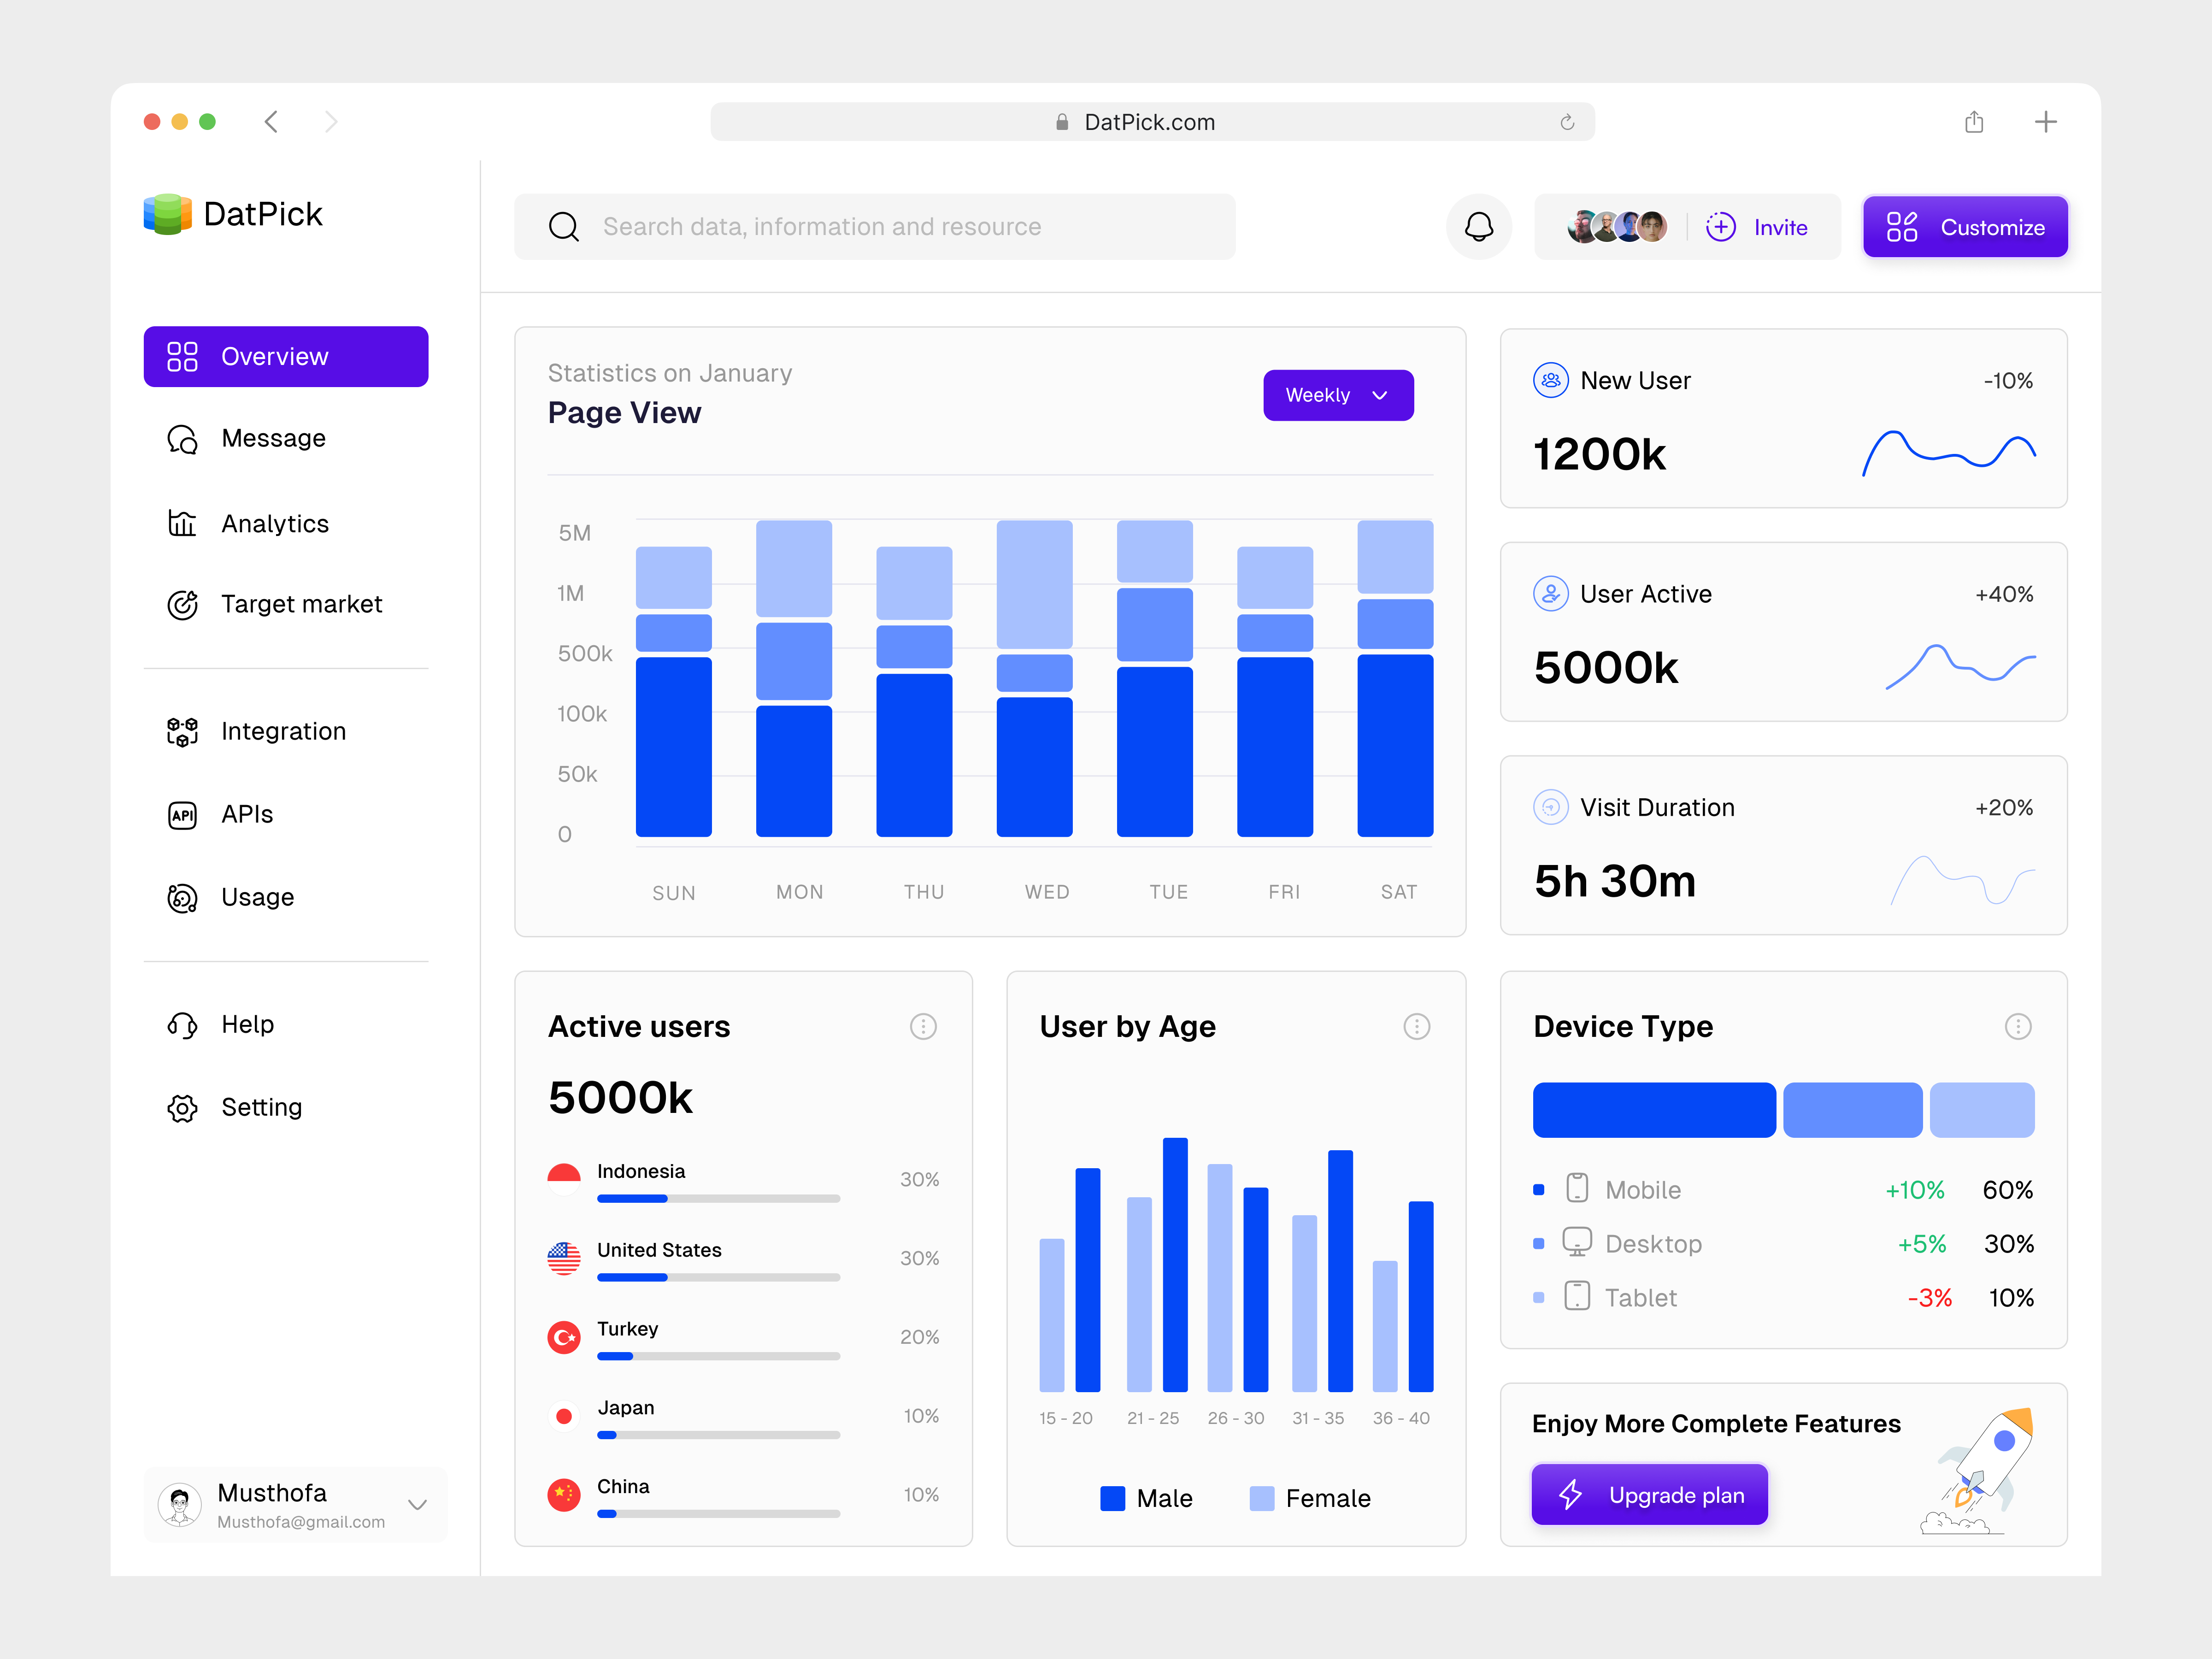Viewport: 2212px width, 1659px height.
Task: Click the Analytics bar chart icon
Action: (x=183, y=523)
